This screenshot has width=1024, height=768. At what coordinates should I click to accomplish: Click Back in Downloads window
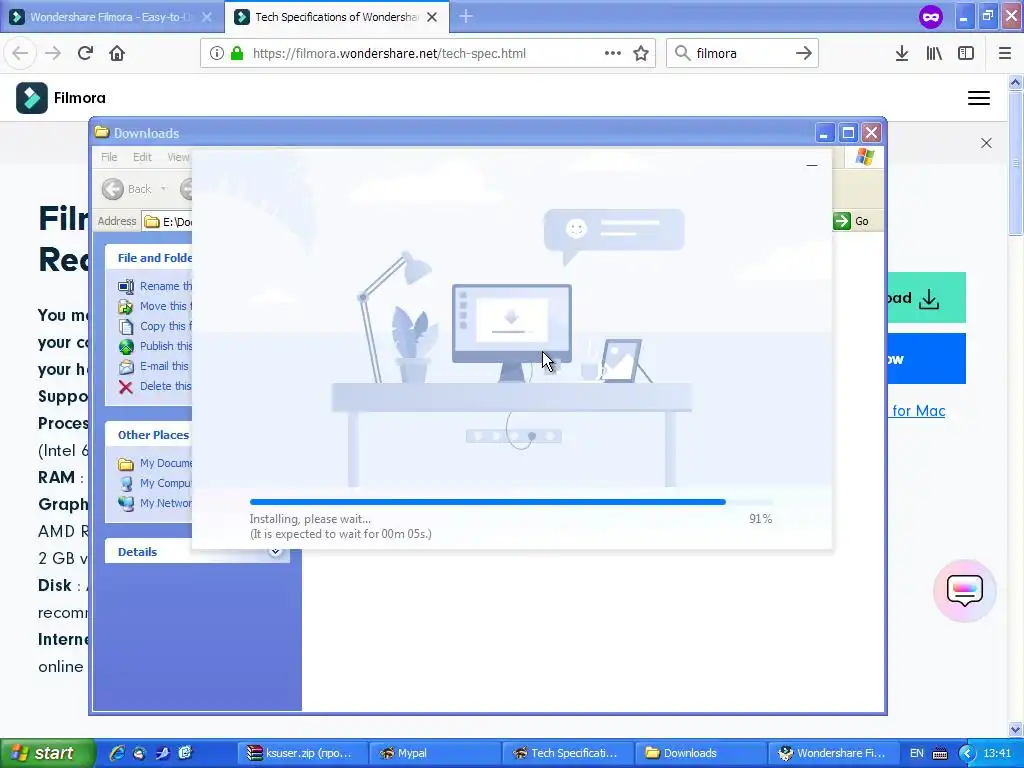pyautogui.click(x=127, y=189)
